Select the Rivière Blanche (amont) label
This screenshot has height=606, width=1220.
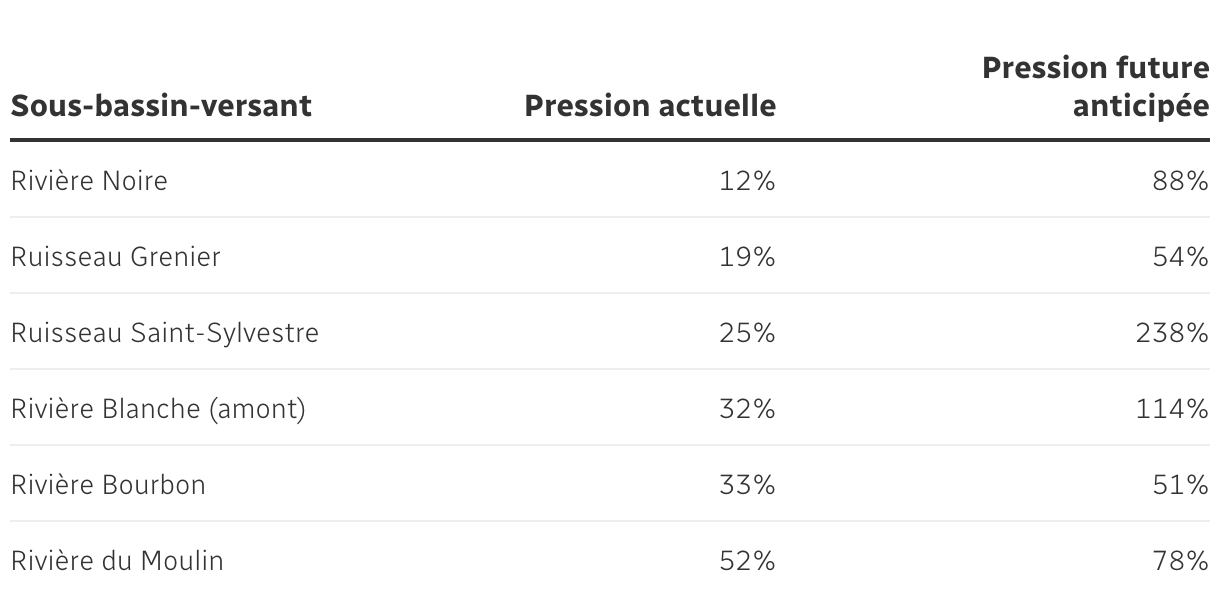click(158, 409)
